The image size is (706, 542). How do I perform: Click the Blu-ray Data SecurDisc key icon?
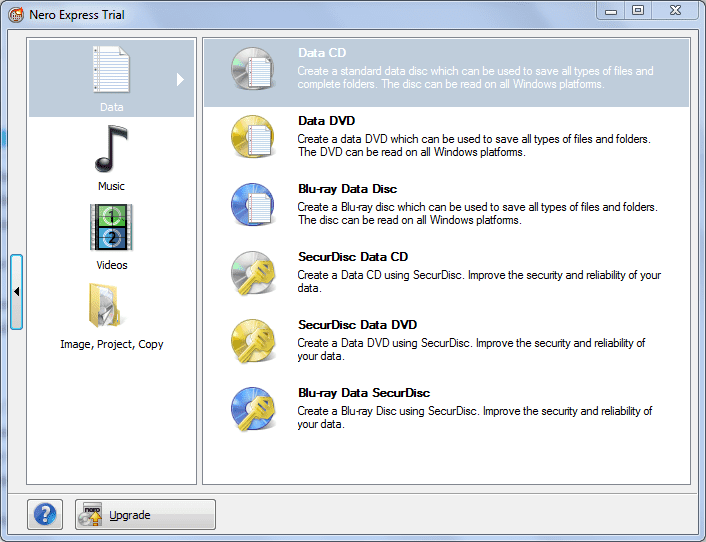pyautogui.click(x=253, y=409)
